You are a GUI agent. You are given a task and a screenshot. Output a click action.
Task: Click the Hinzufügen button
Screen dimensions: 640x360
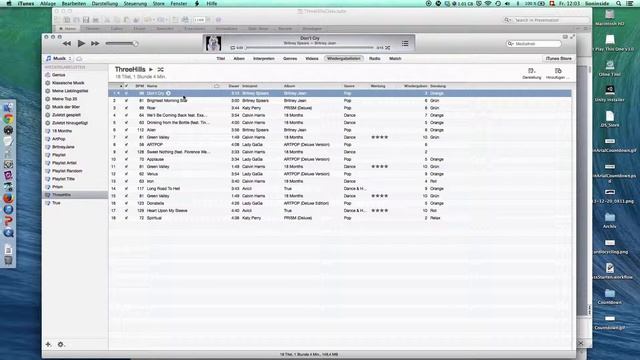[x=557, y=73]
